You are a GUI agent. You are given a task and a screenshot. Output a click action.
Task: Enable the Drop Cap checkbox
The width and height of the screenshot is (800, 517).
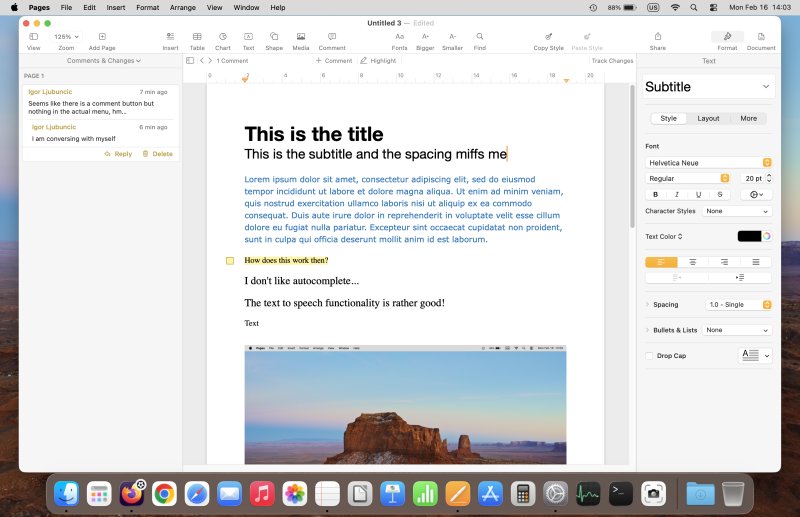pos(650,356)
